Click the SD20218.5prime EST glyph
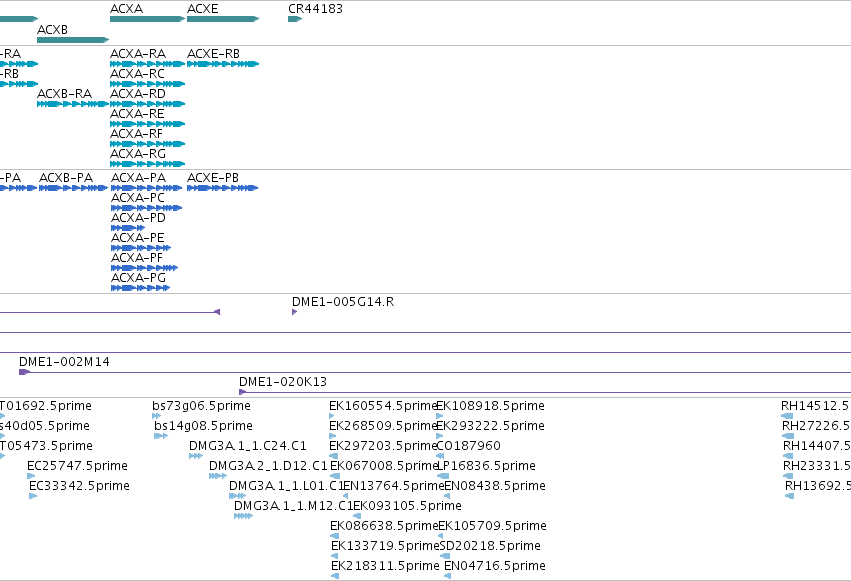The image size is (851, 581). click(444, 557)
